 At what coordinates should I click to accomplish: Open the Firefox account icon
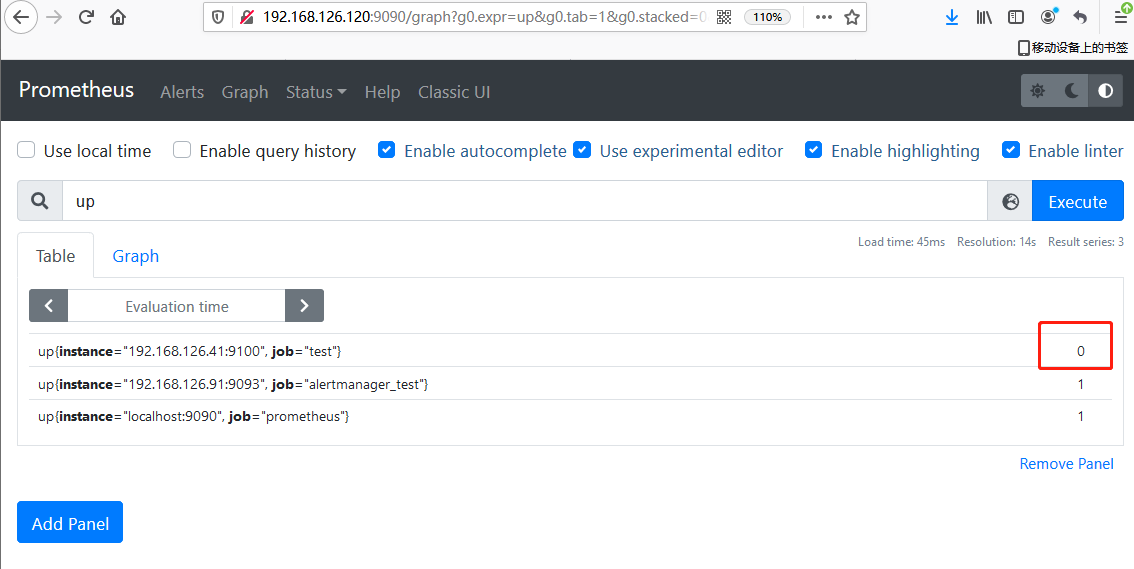pyautogui.click(x=1048, y=17)
